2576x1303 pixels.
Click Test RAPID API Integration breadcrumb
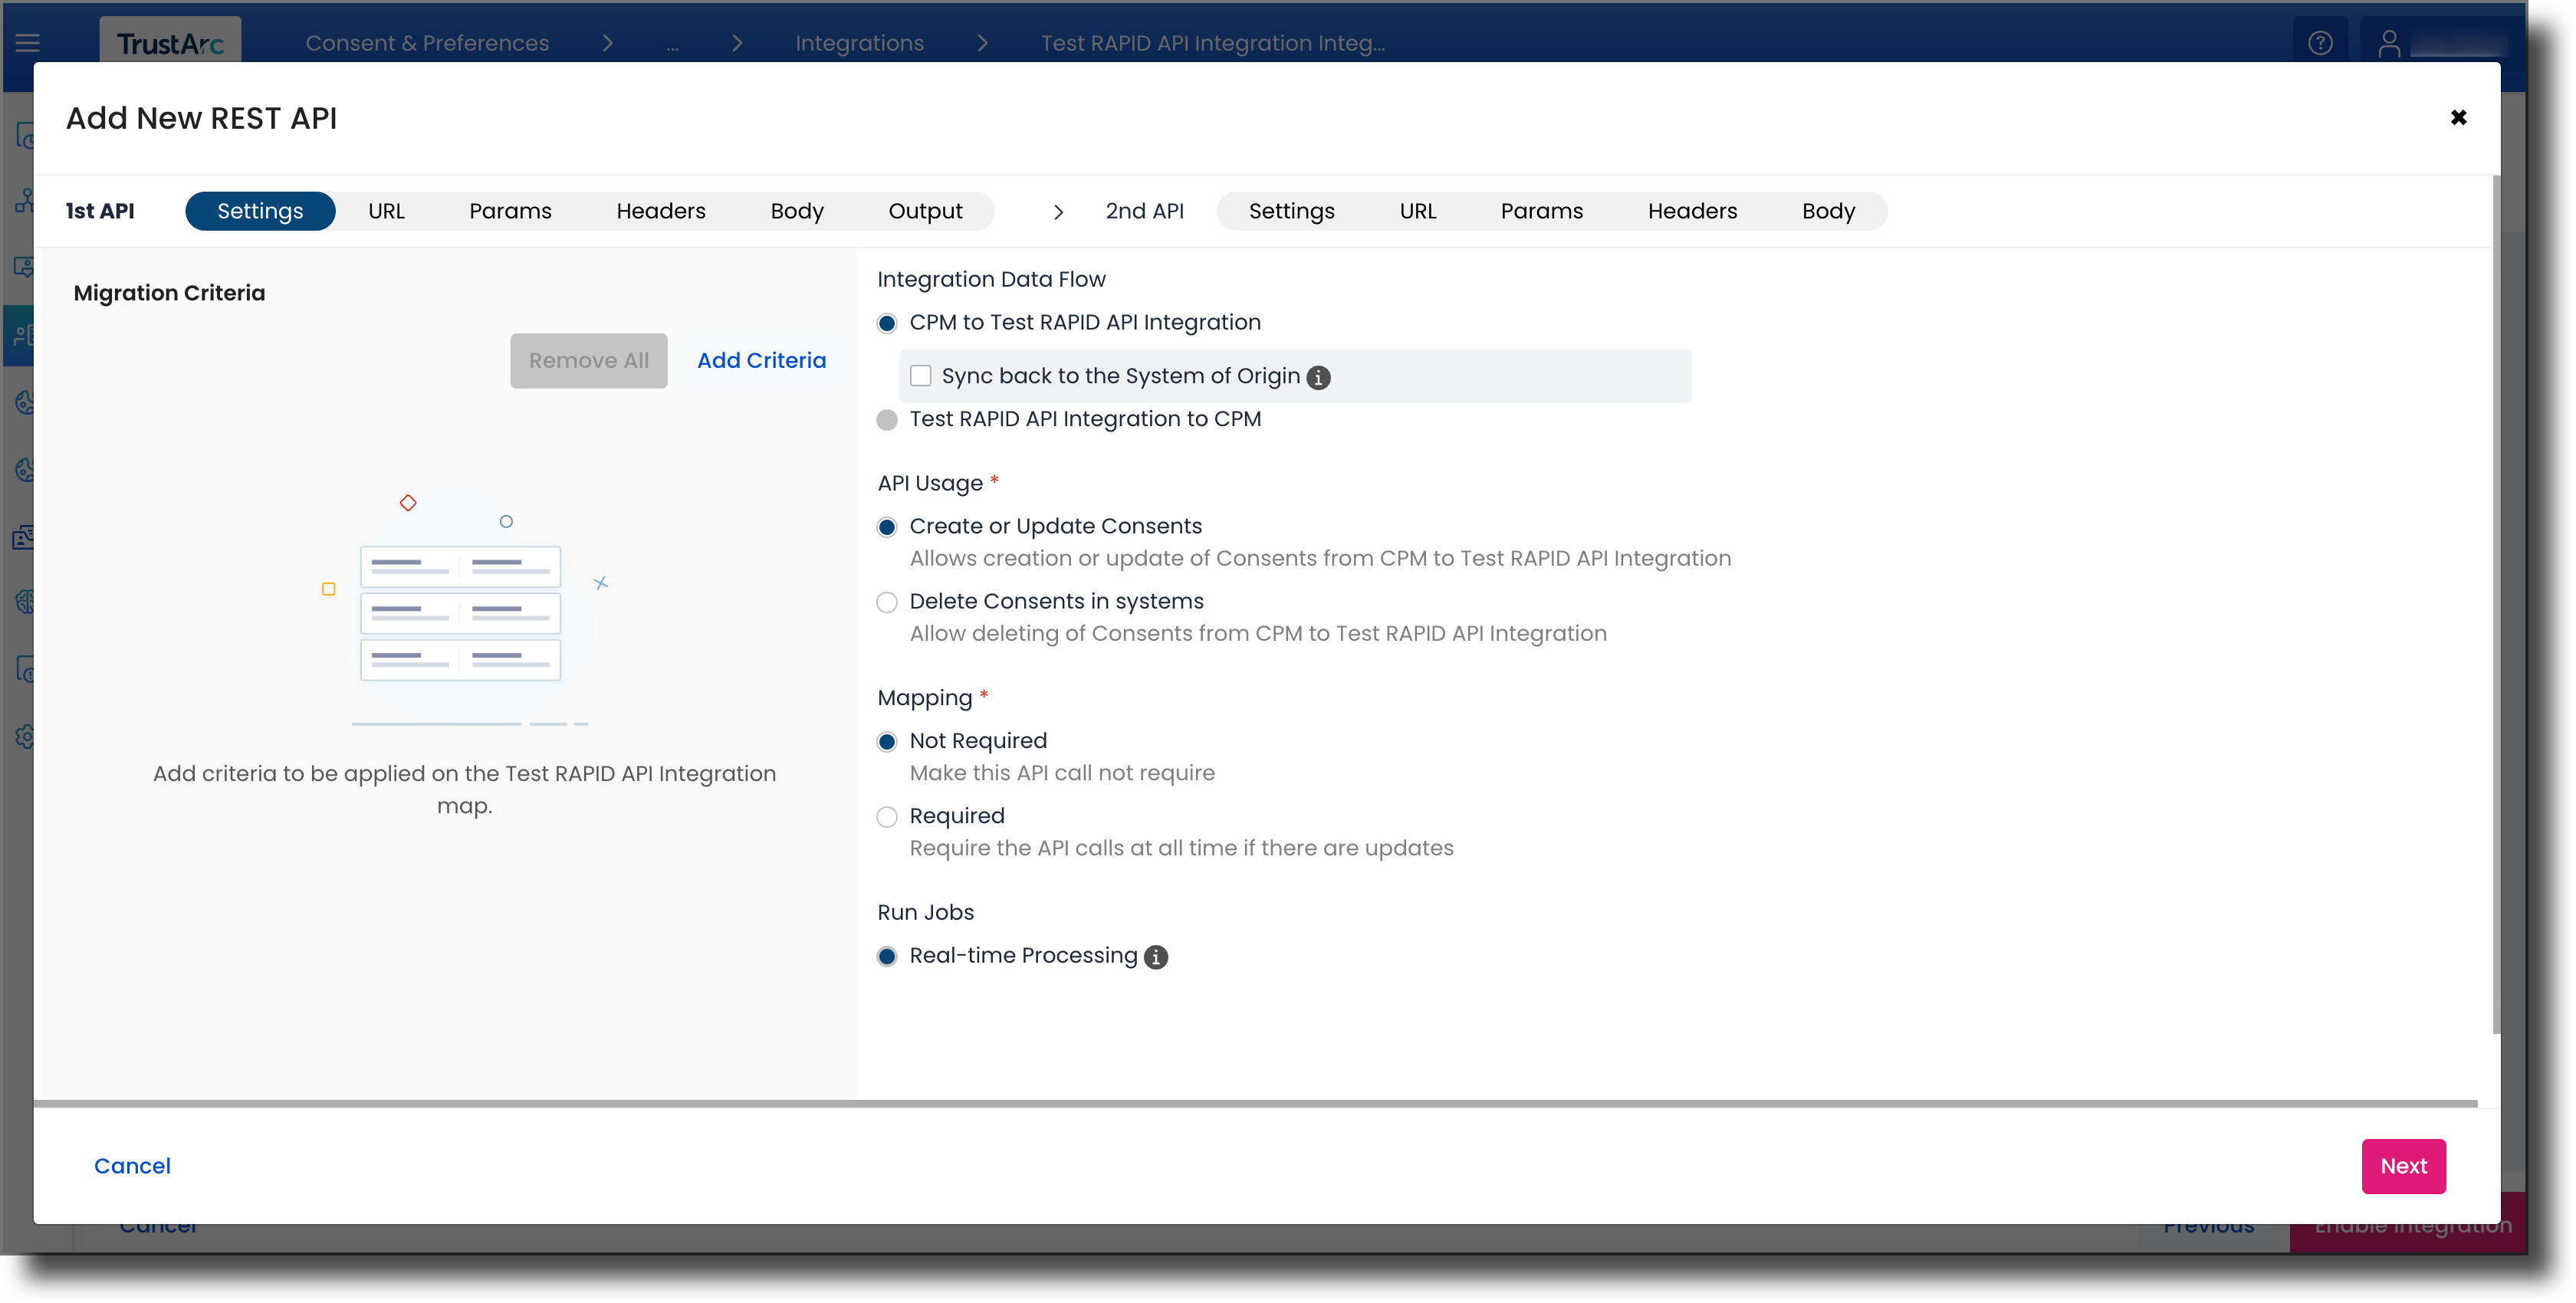[1212, 43]
